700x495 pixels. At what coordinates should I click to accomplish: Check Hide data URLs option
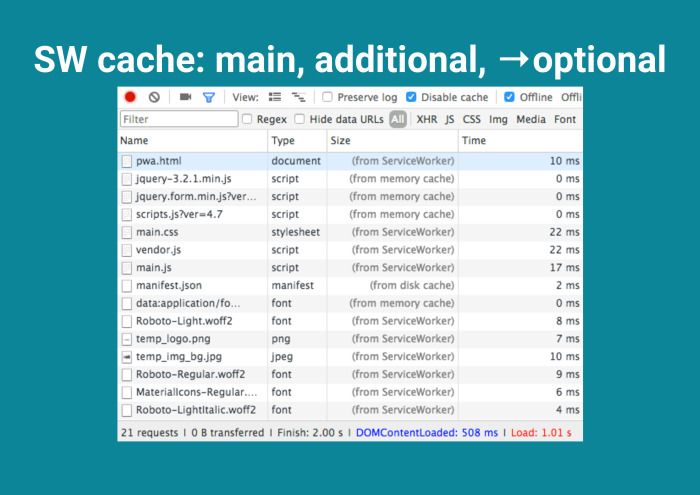tap(300, 119)
